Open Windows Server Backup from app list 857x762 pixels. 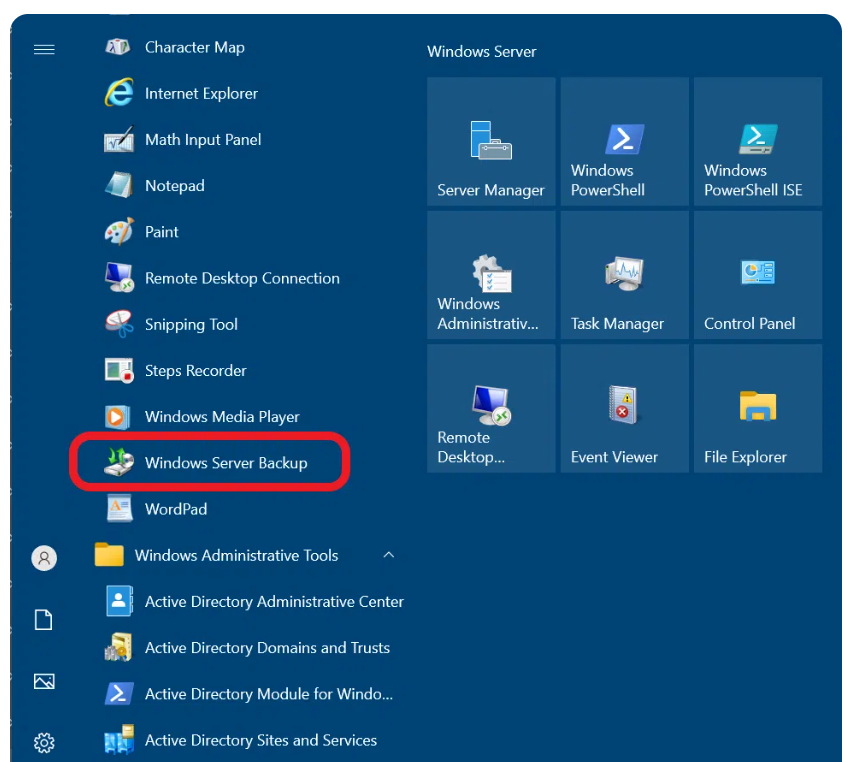(225, 463)
